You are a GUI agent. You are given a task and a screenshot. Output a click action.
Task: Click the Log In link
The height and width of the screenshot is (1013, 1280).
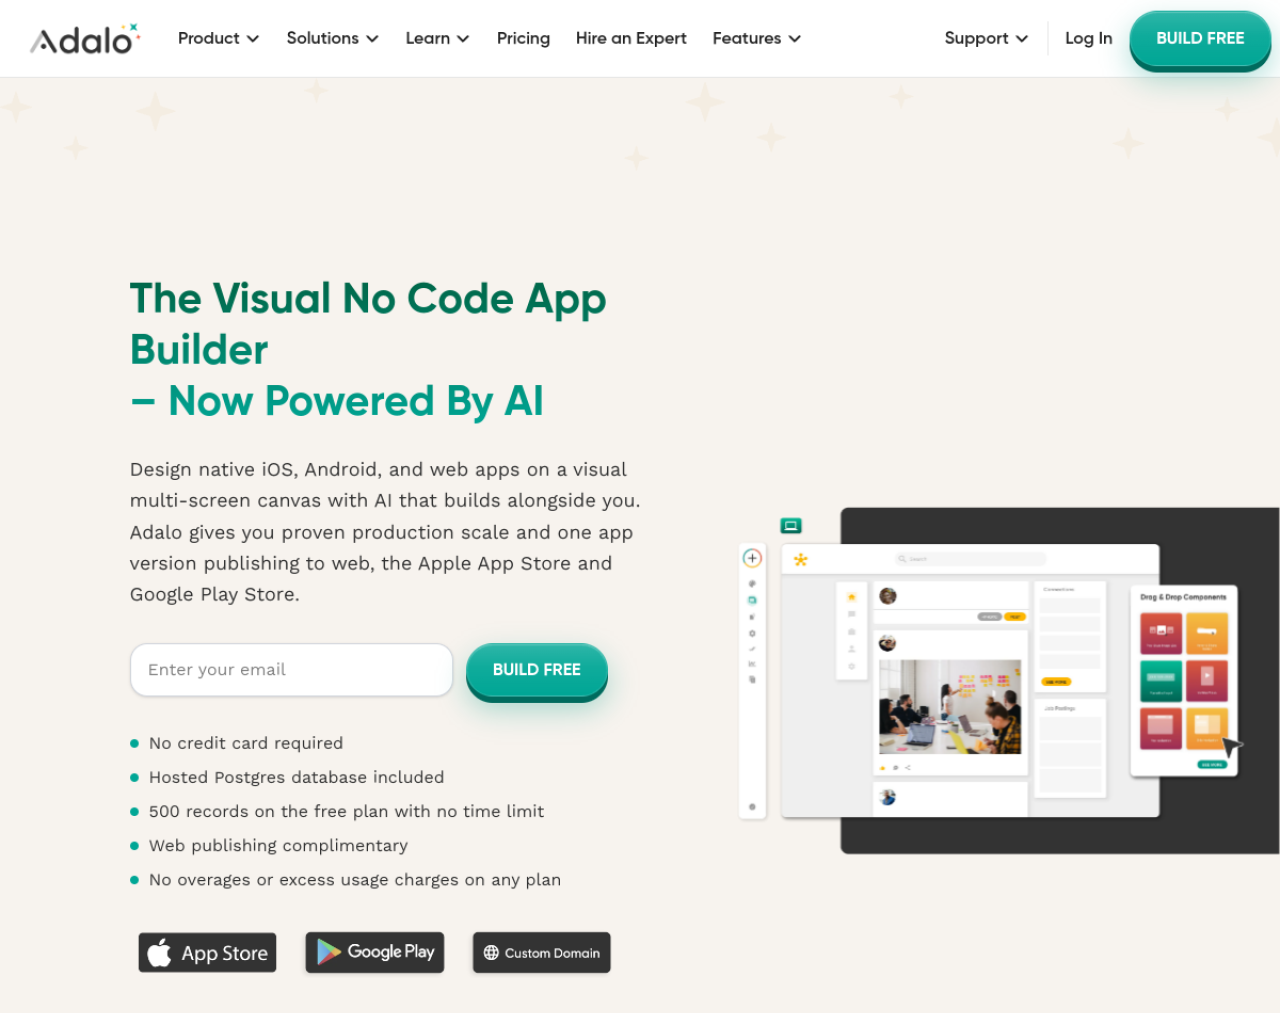coord(1088,38)
